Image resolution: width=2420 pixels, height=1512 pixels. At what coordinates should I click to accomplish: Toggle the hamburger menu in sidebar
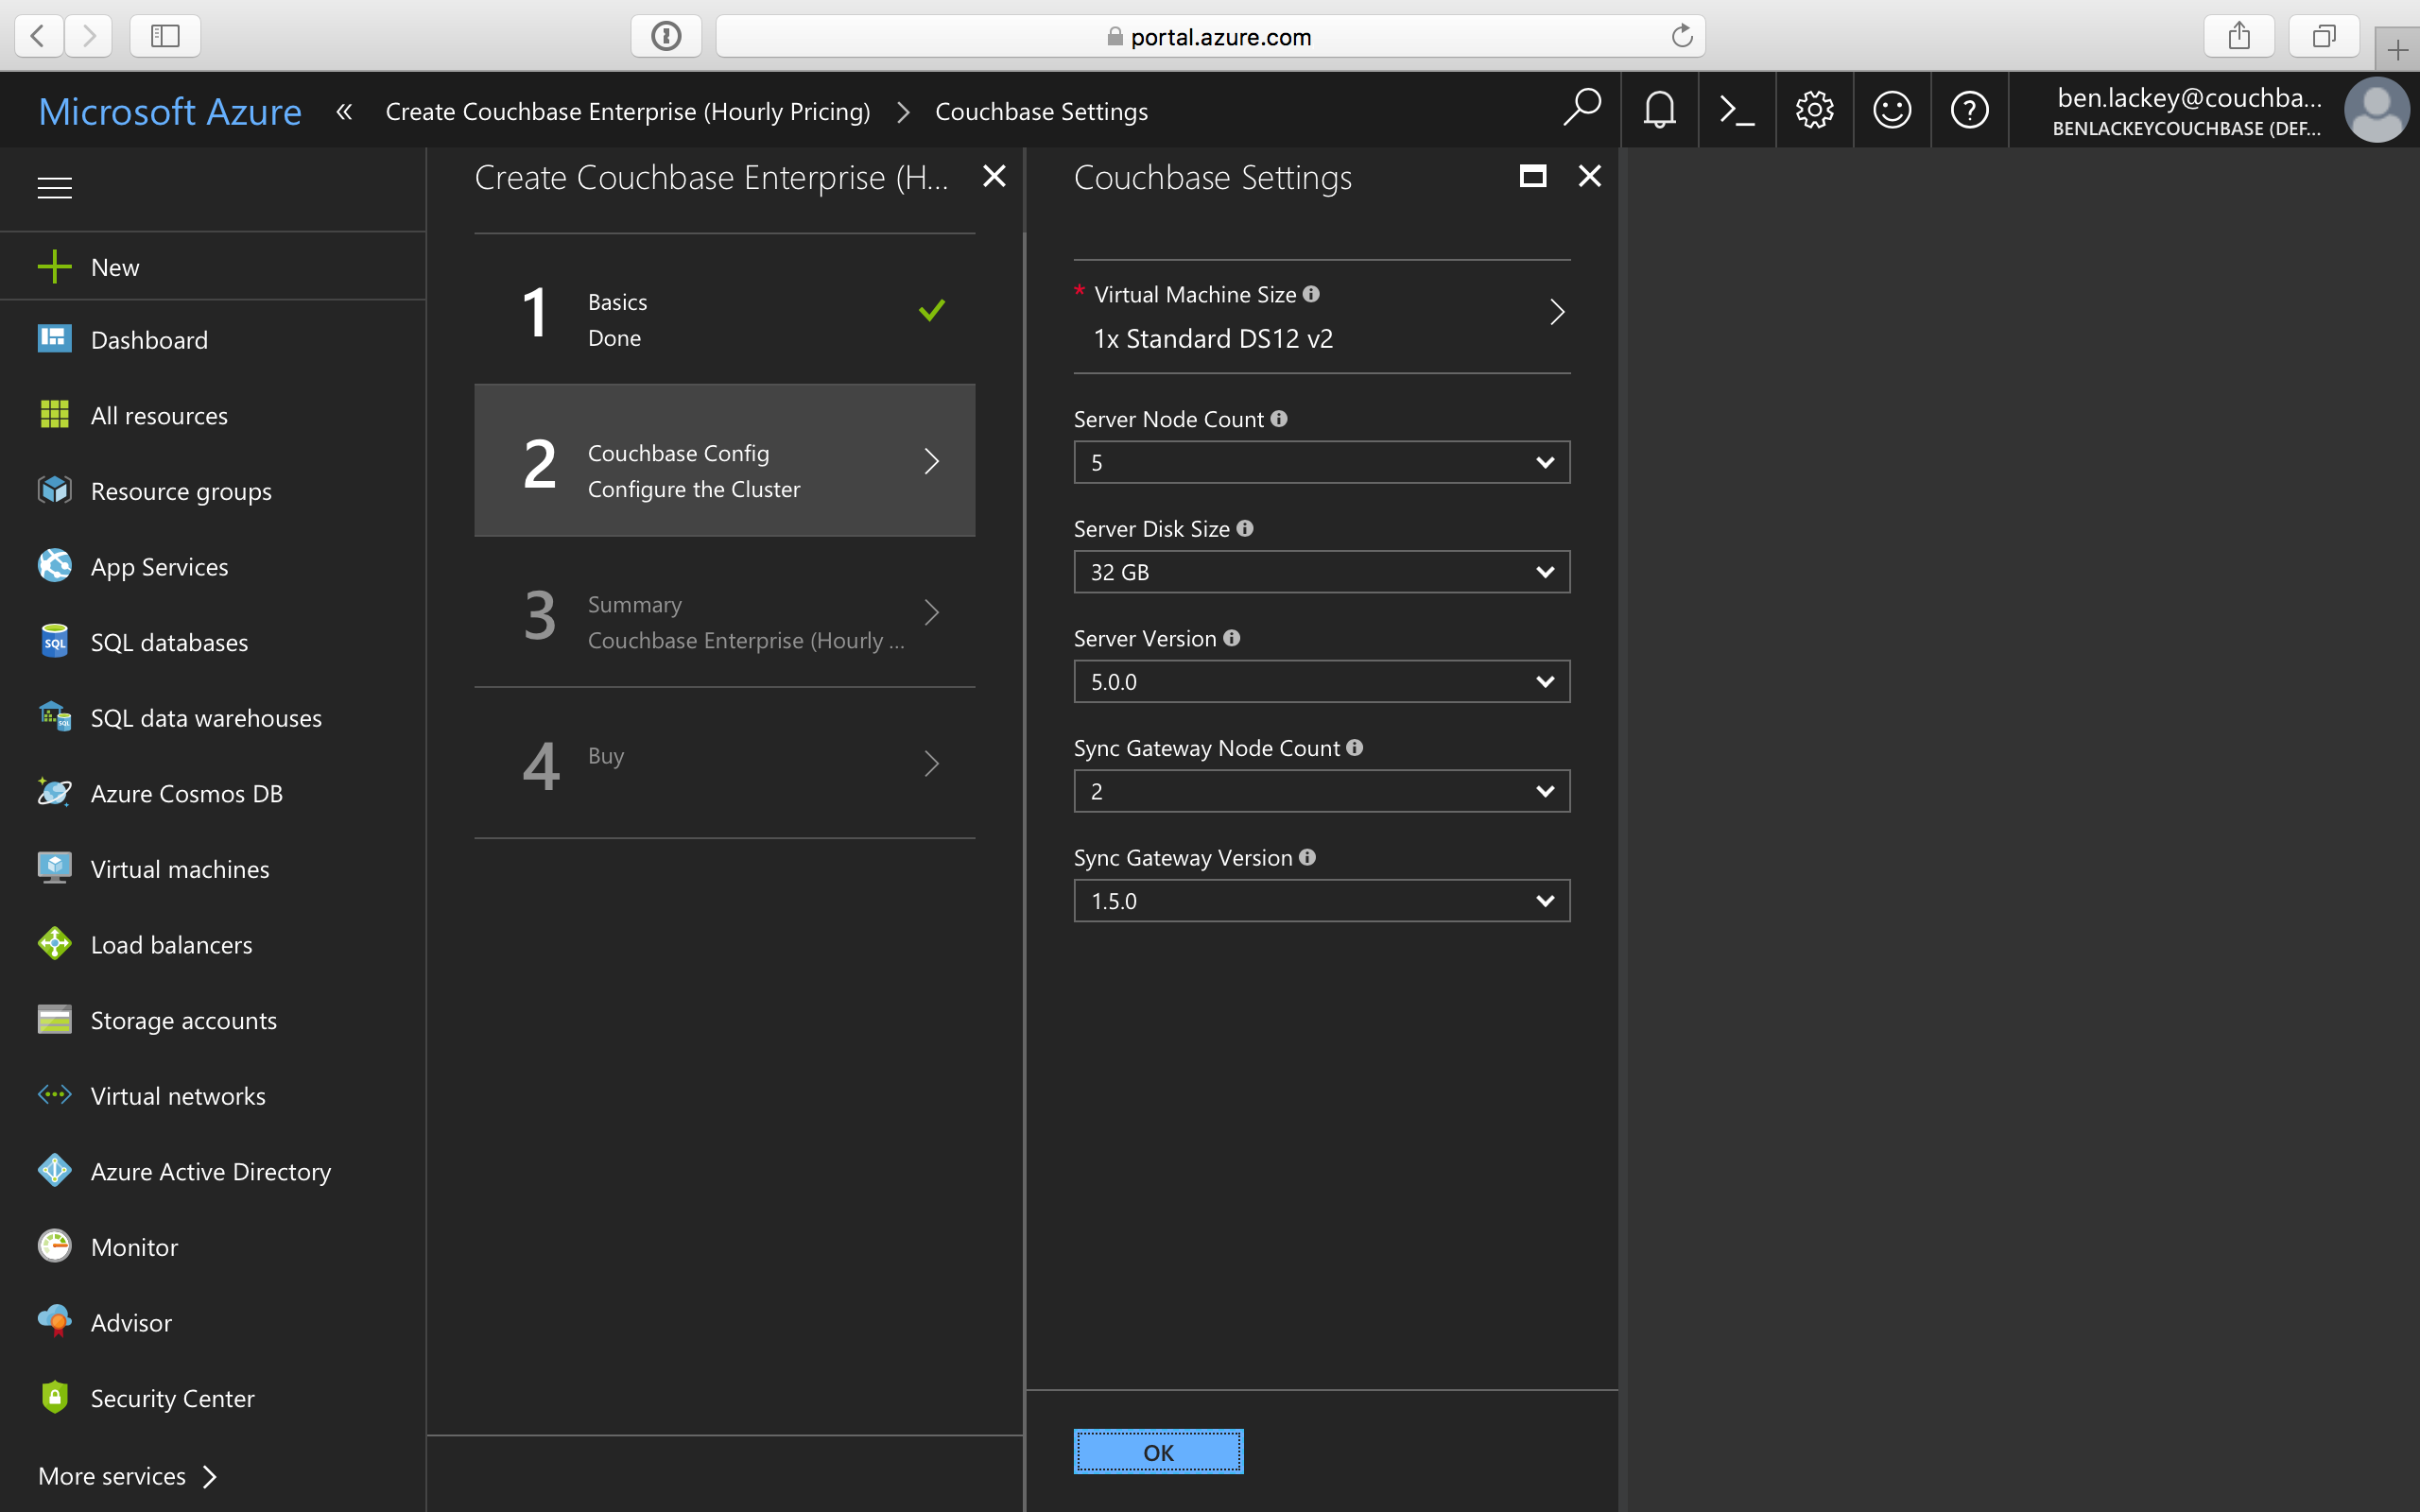coord(54,186)
